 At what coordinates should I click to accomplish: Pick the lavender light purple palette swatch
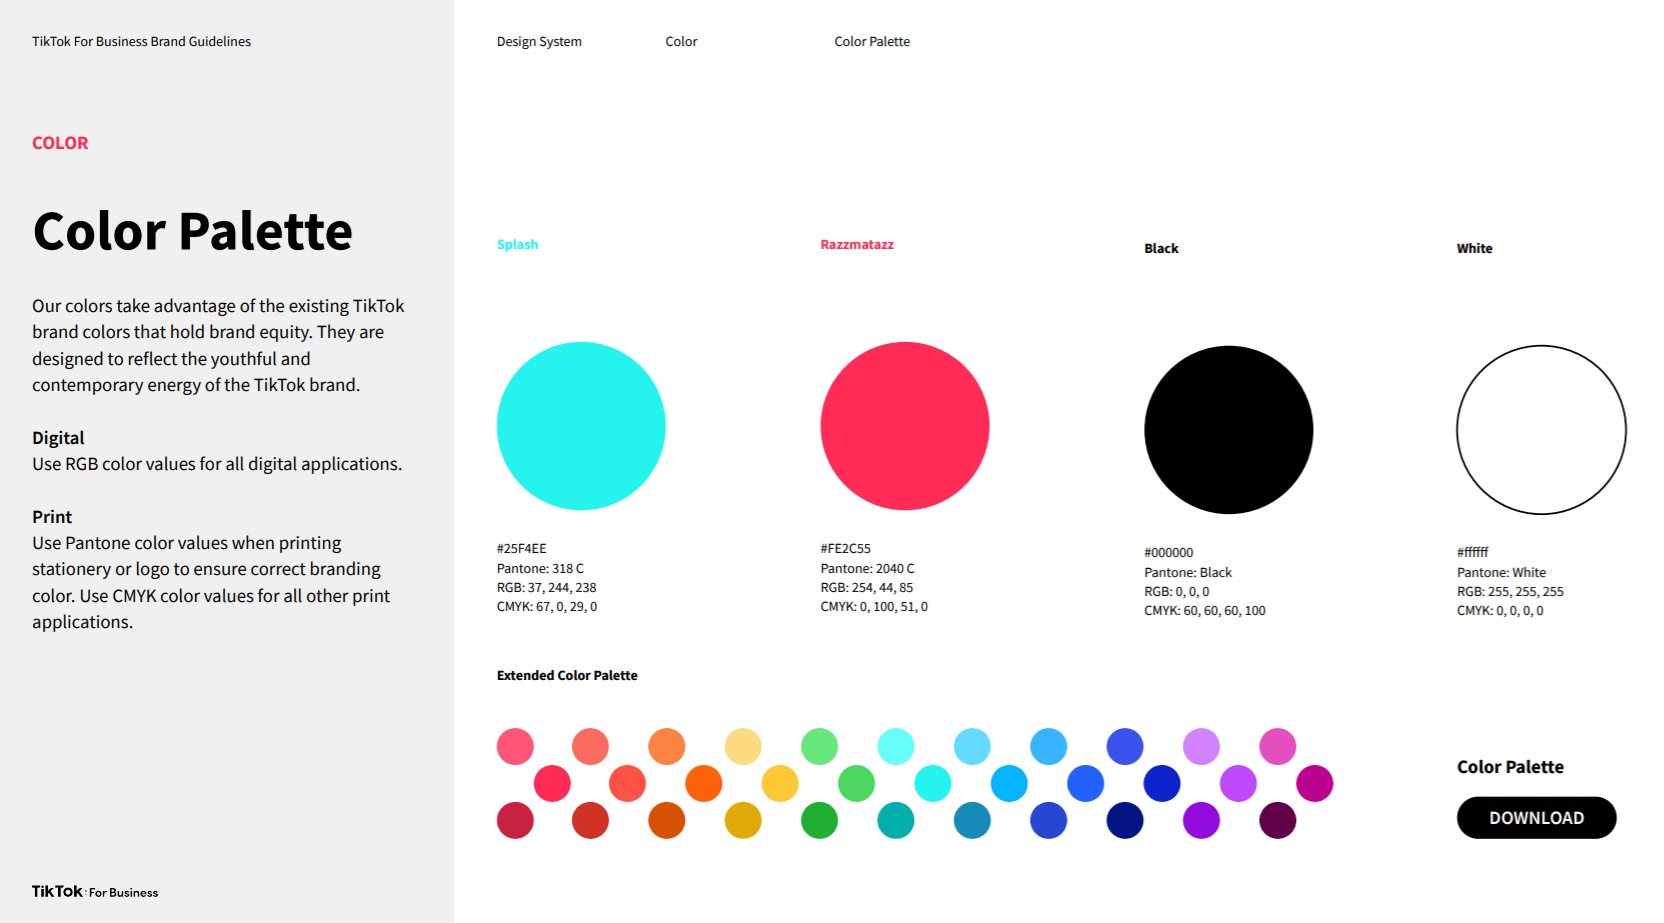pyautogui.click(x=1201, y=746)
